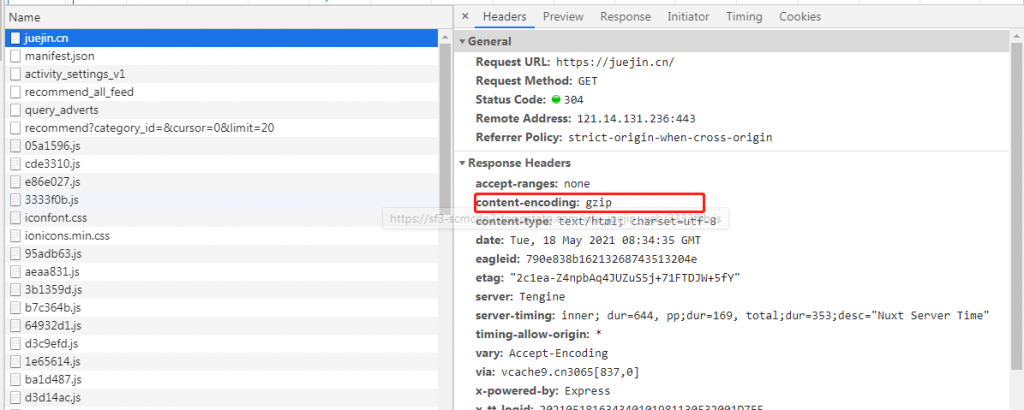The image size is (1024, 410).
Task: Click the Request URL value https://juejin.cn/
Action: point(615,63)
